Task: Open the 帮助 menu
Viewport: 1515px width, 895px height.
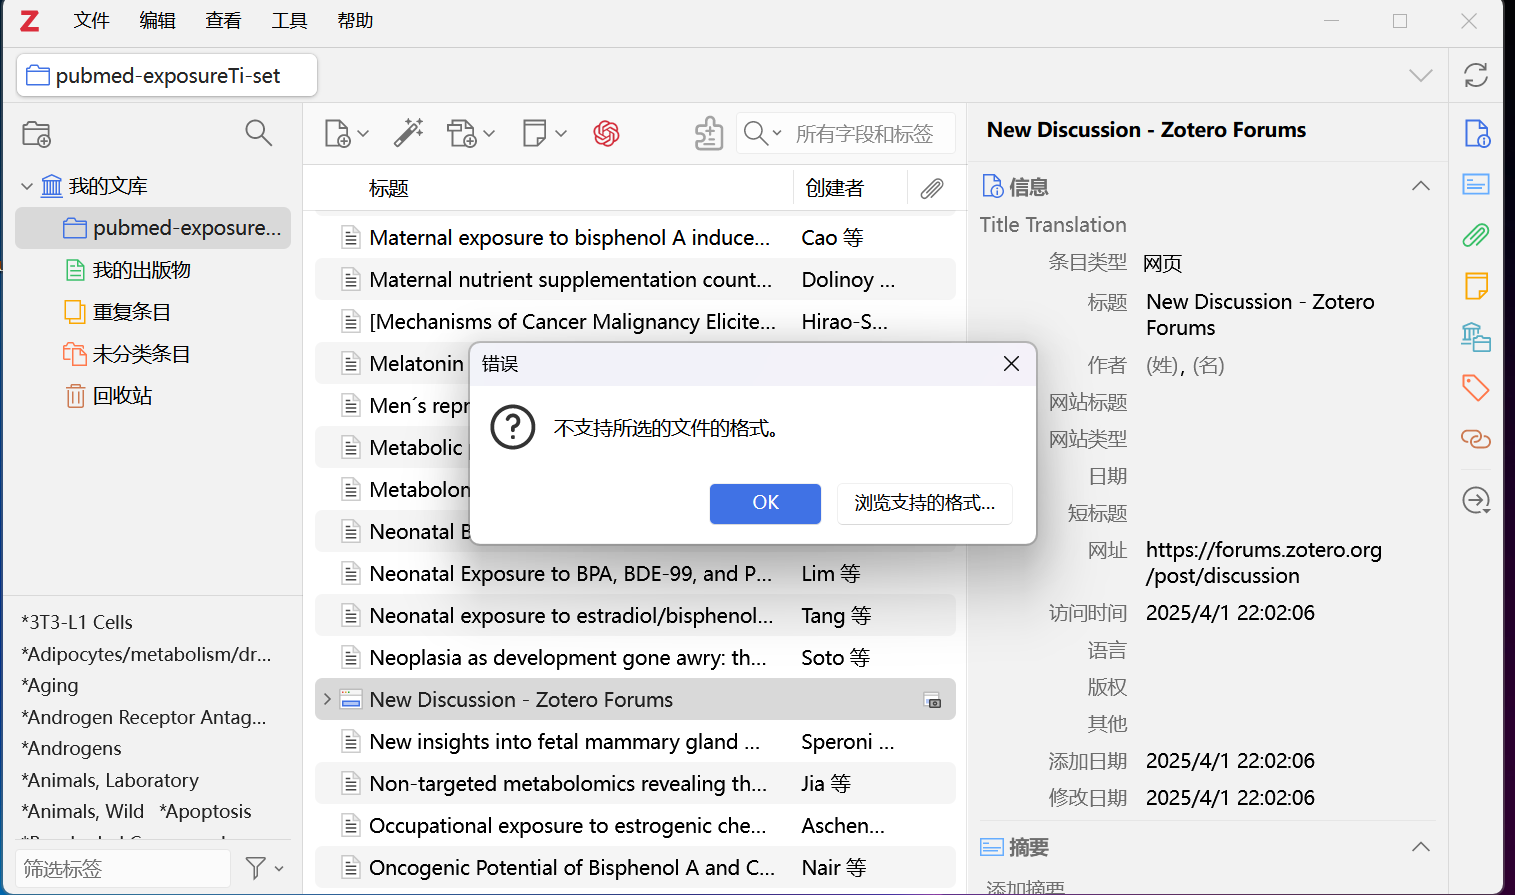Action: pos(355,21)
